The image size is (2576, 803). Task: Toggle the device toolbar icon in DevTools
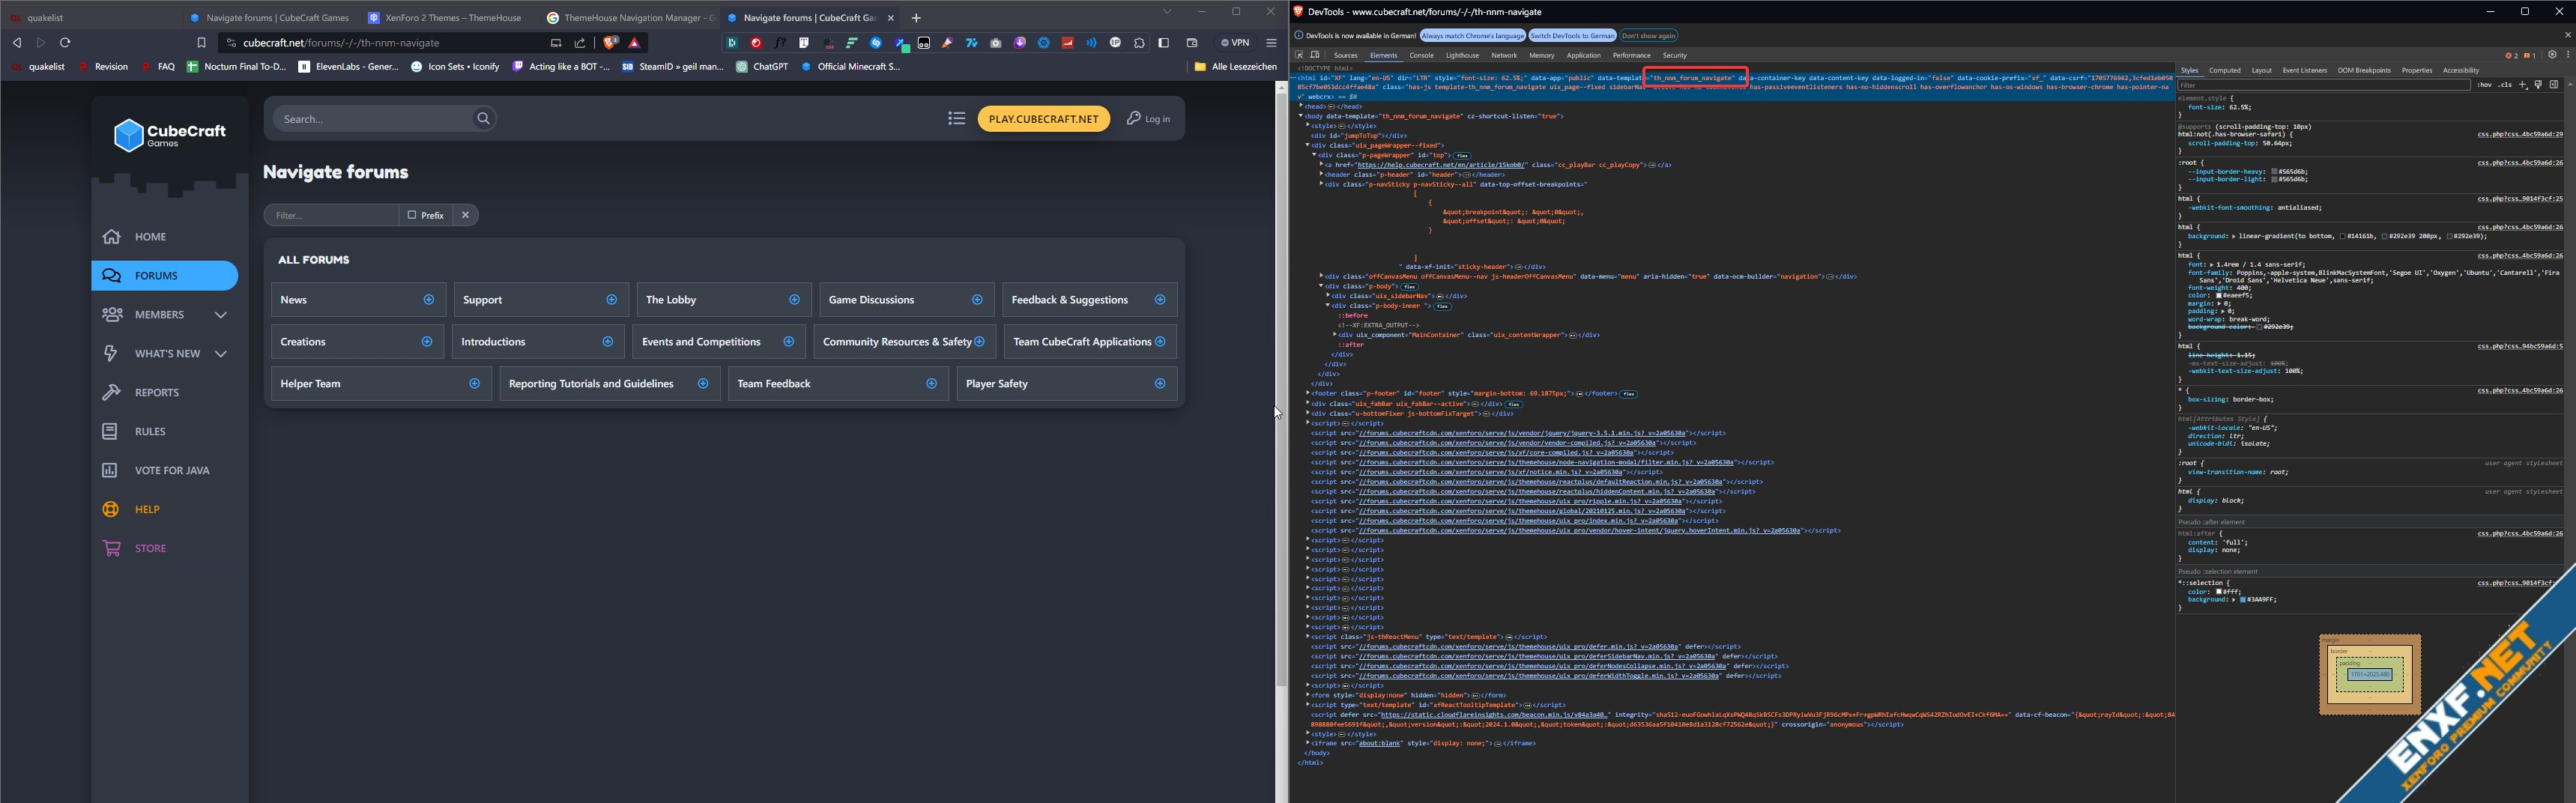pos(1315,55)
